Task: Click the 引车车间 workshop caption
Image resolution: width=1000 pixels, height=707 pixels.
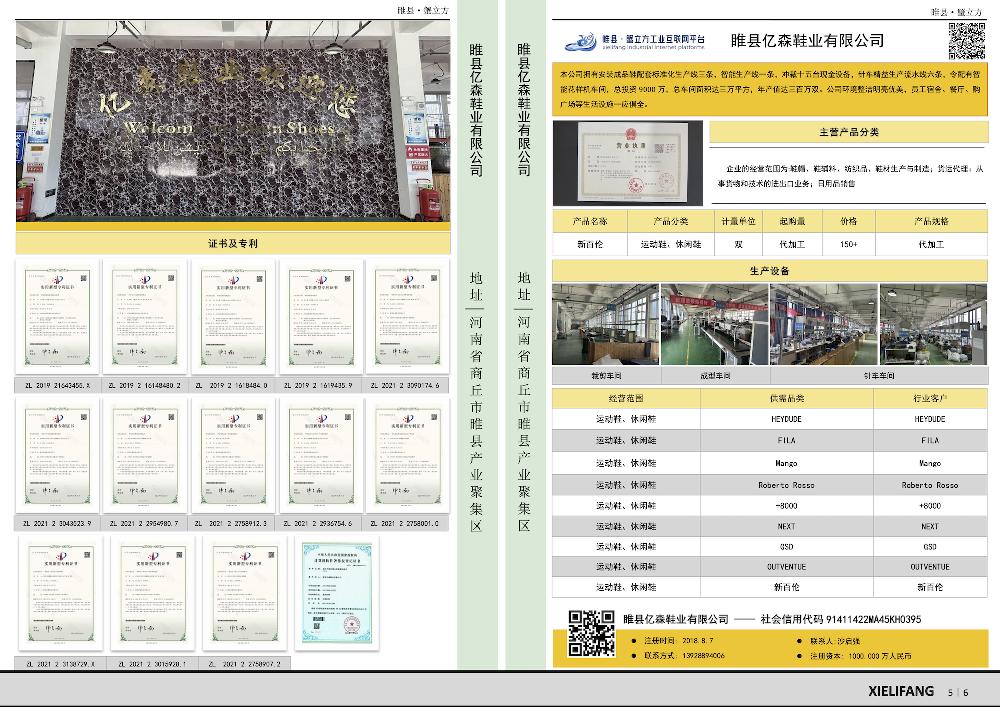Action: [879, 375]
